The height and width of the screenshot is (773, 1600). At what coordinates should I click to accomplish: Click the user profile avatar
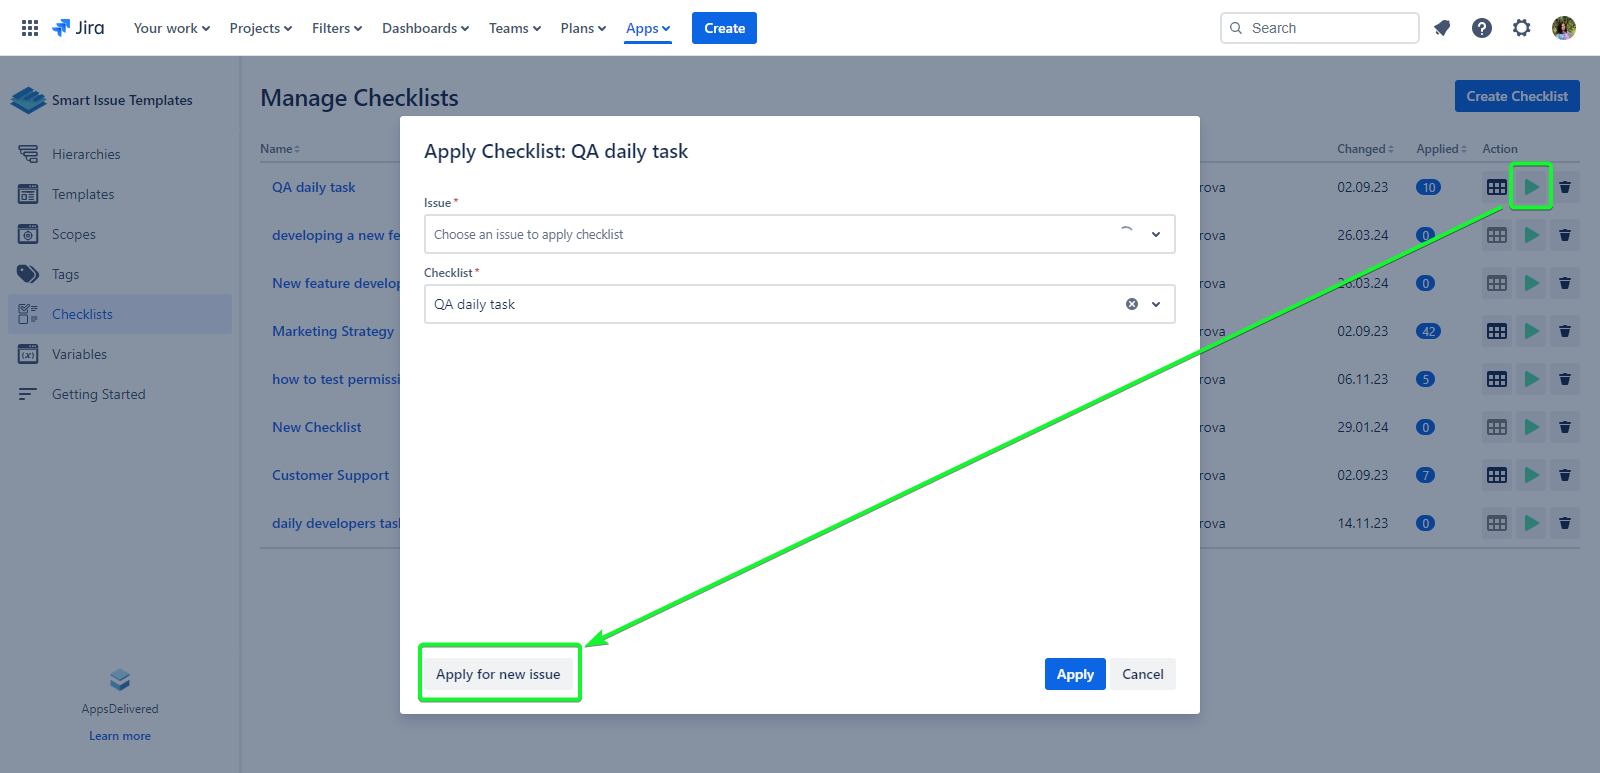(x=1564, y=28)
